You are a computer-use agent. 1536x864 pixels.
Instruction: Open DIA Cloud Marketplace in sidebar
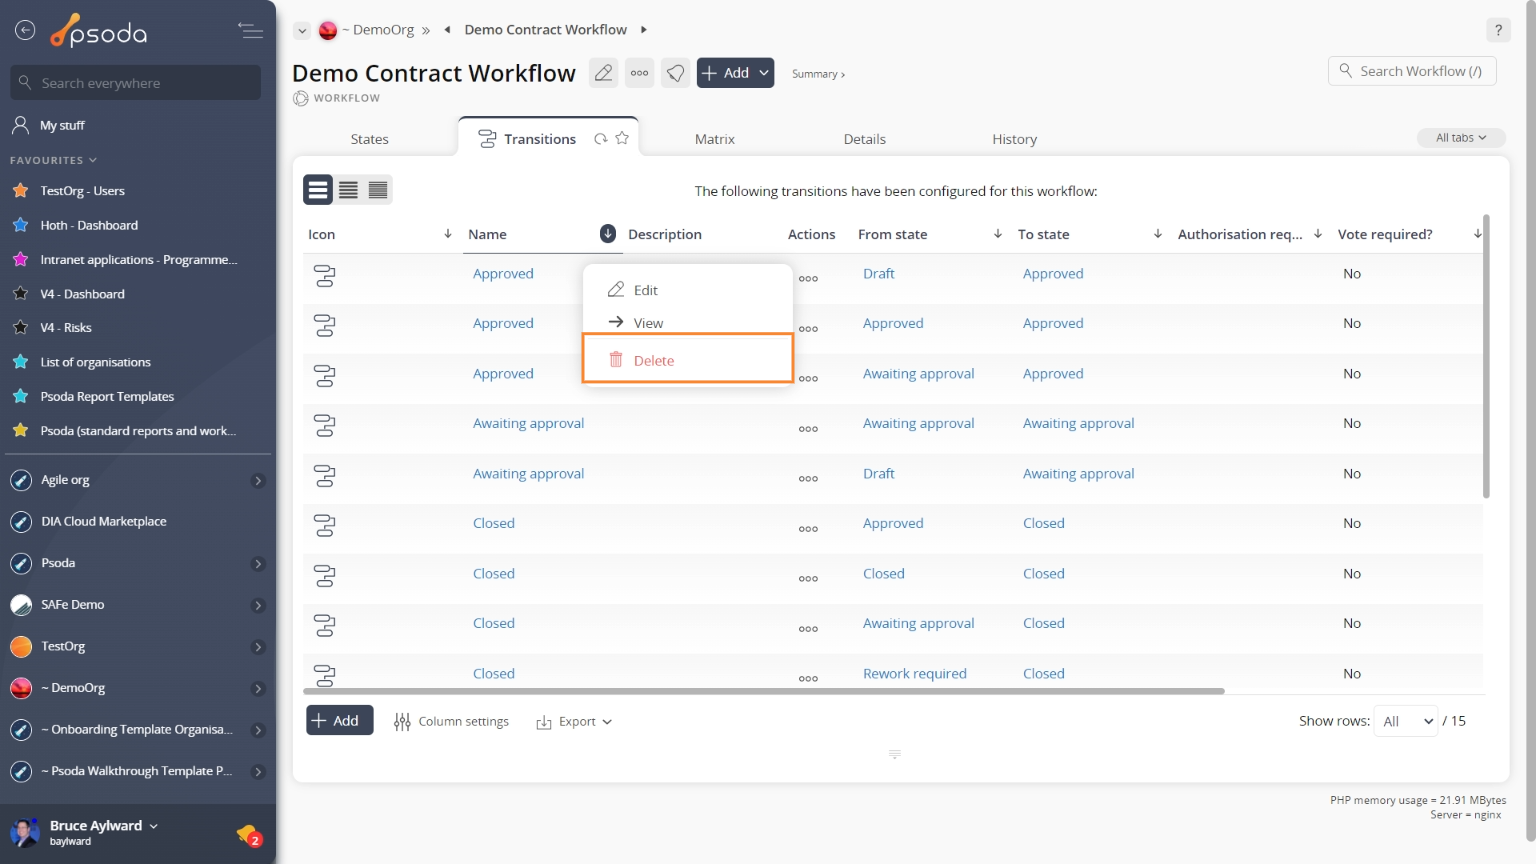point(103,522)
